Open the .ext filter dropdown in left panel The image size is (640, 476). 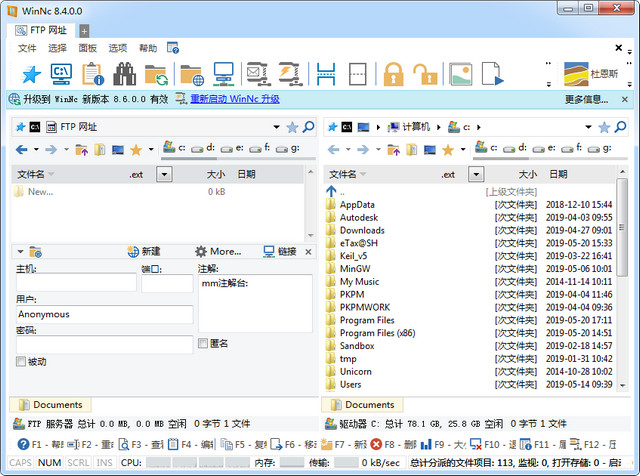164,174
